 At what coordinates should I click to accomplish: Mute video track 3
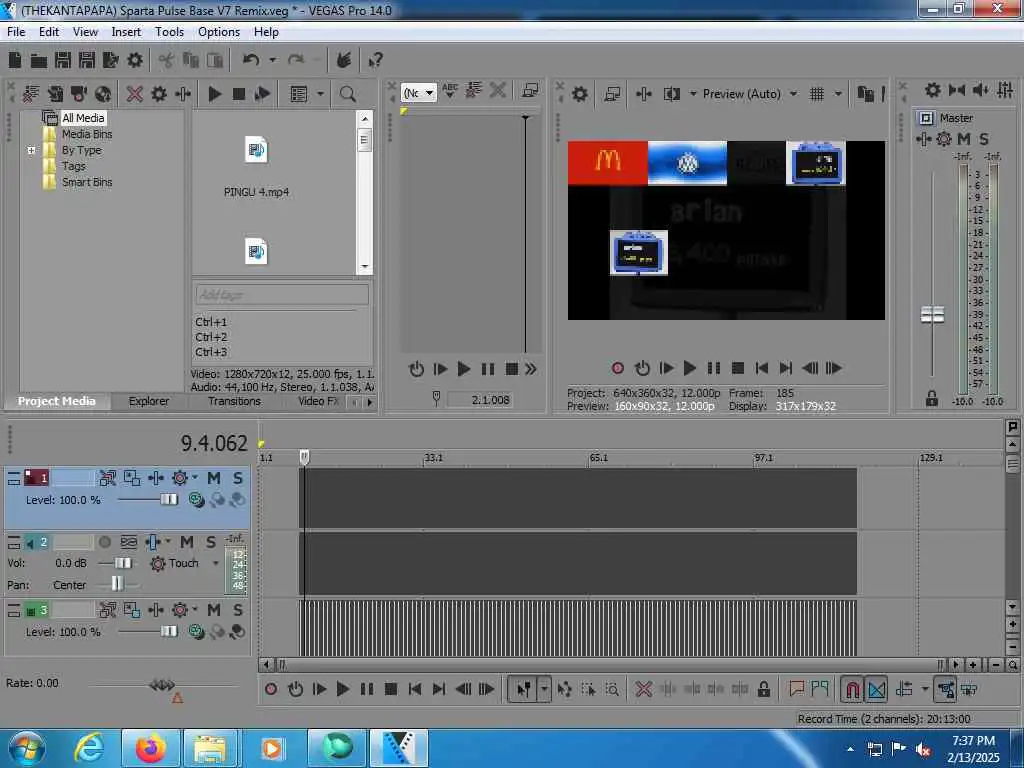[x=214, y=610]
